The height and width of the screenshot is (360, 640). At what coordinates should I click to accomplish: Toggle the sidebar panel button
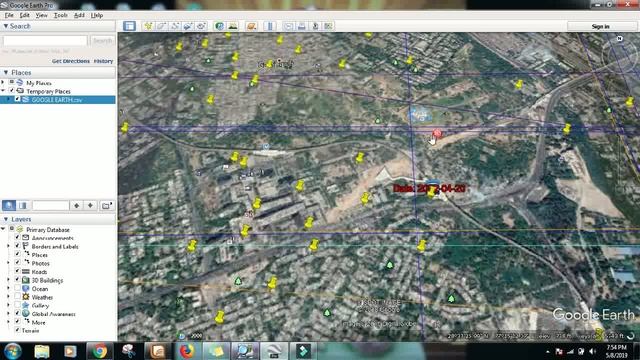(129, 26)
